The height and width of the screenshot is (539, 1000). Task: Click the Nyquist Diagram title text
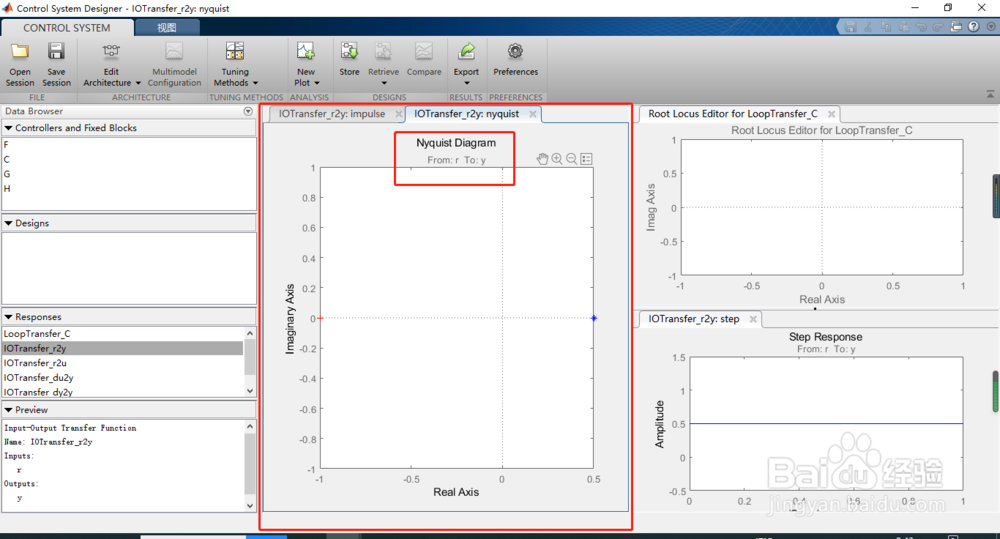[456, 143]
